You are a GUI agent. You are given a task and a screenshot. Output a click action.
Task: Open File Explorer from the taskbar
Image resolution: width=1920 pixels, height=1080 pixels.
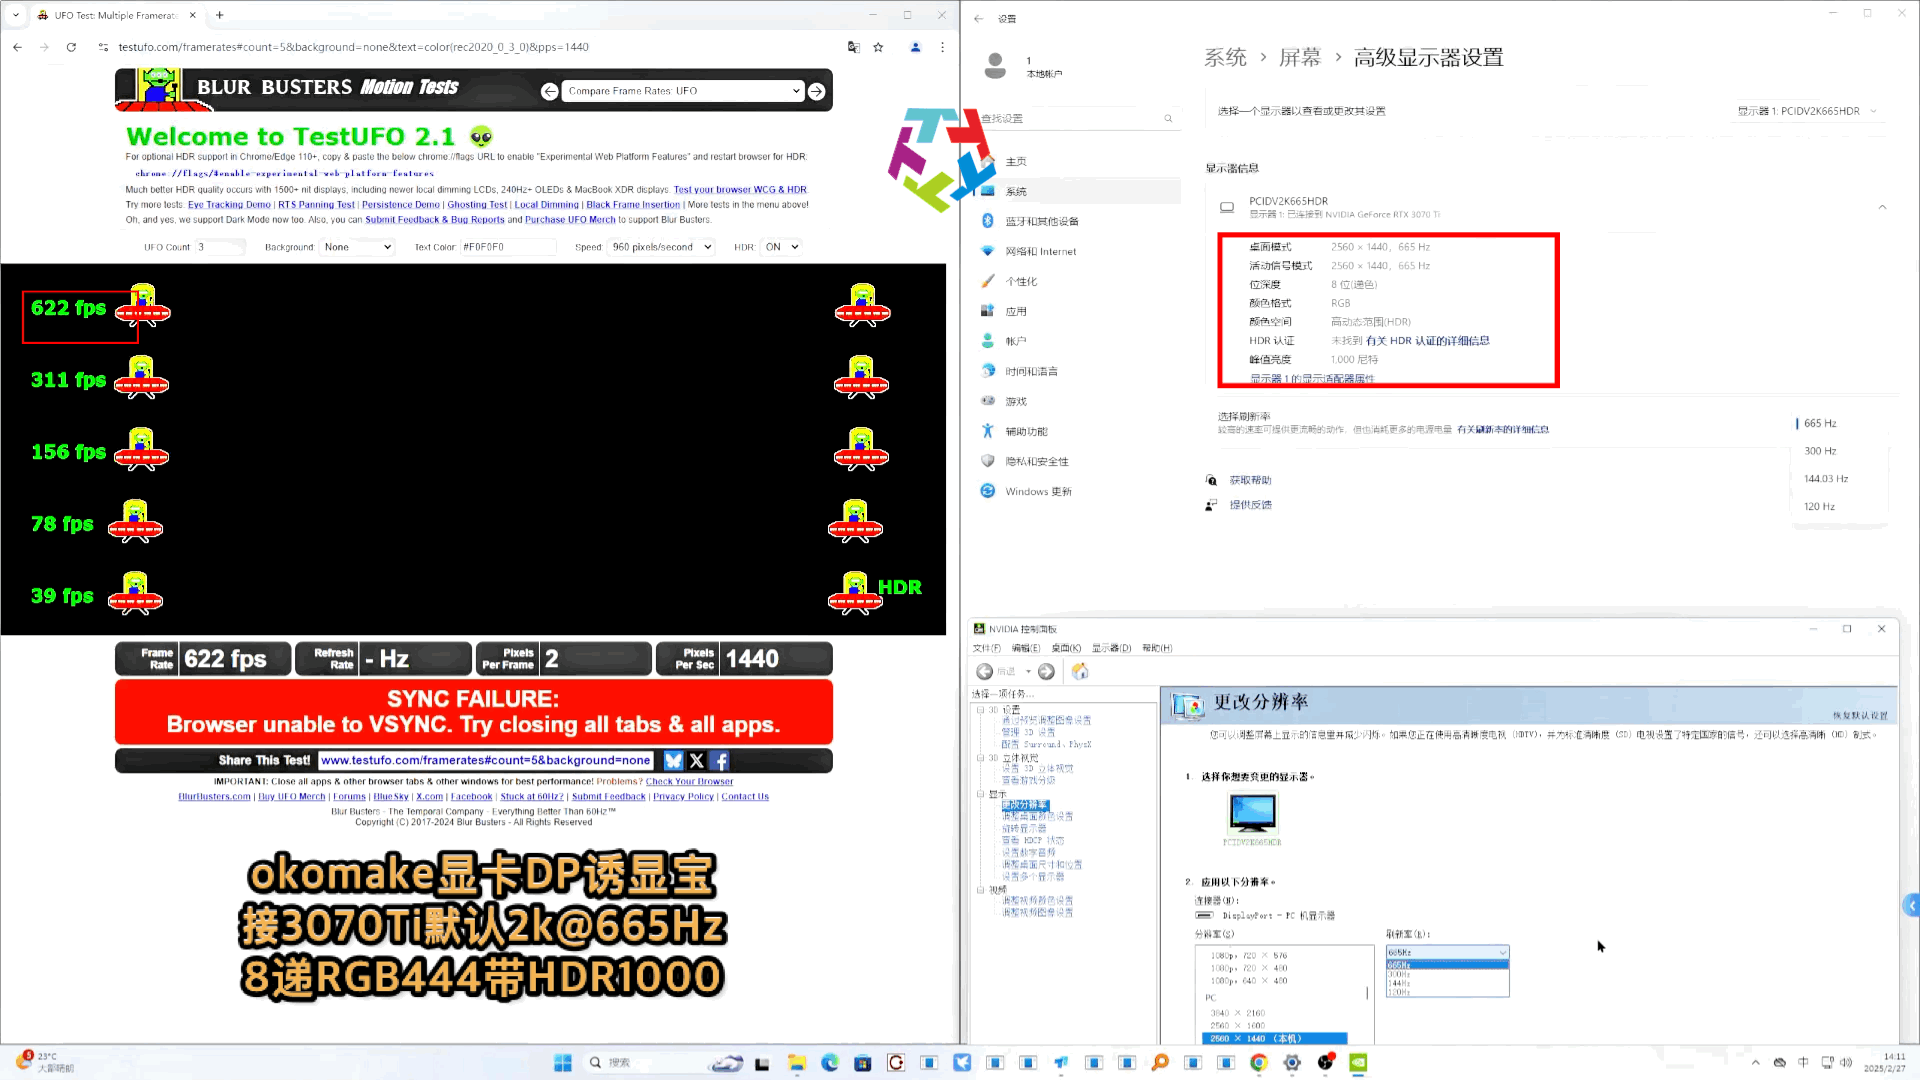point(796,1062)
